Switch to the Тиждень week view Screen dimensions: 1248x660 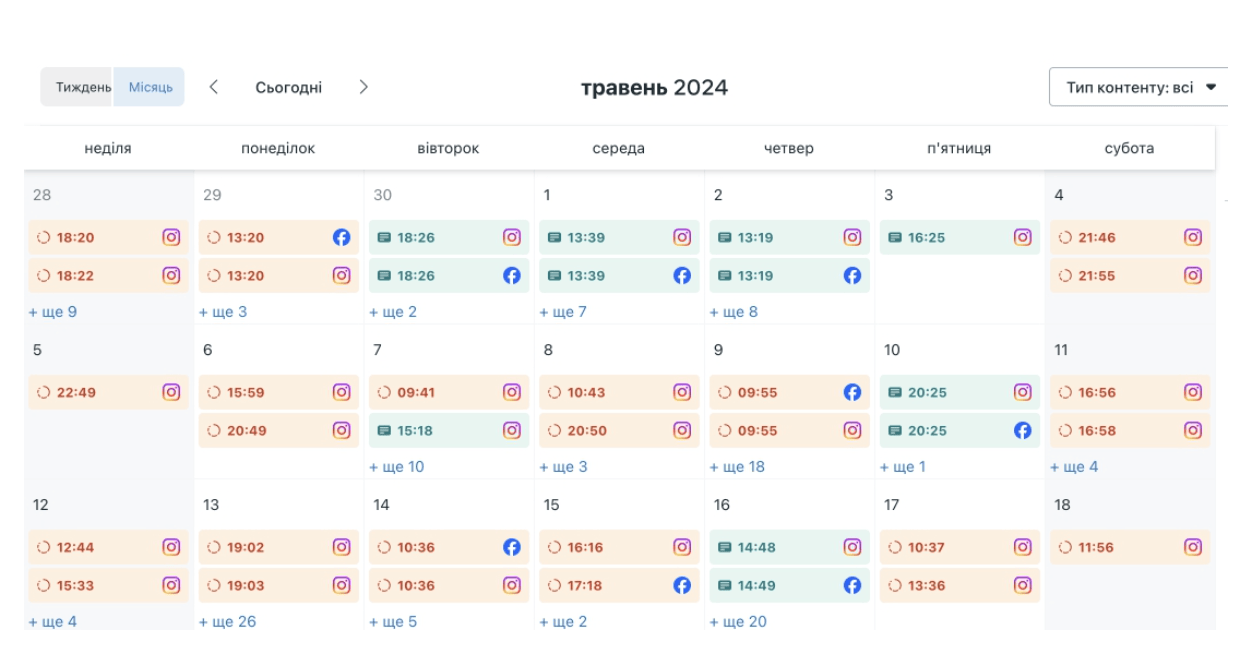[83, 87]
